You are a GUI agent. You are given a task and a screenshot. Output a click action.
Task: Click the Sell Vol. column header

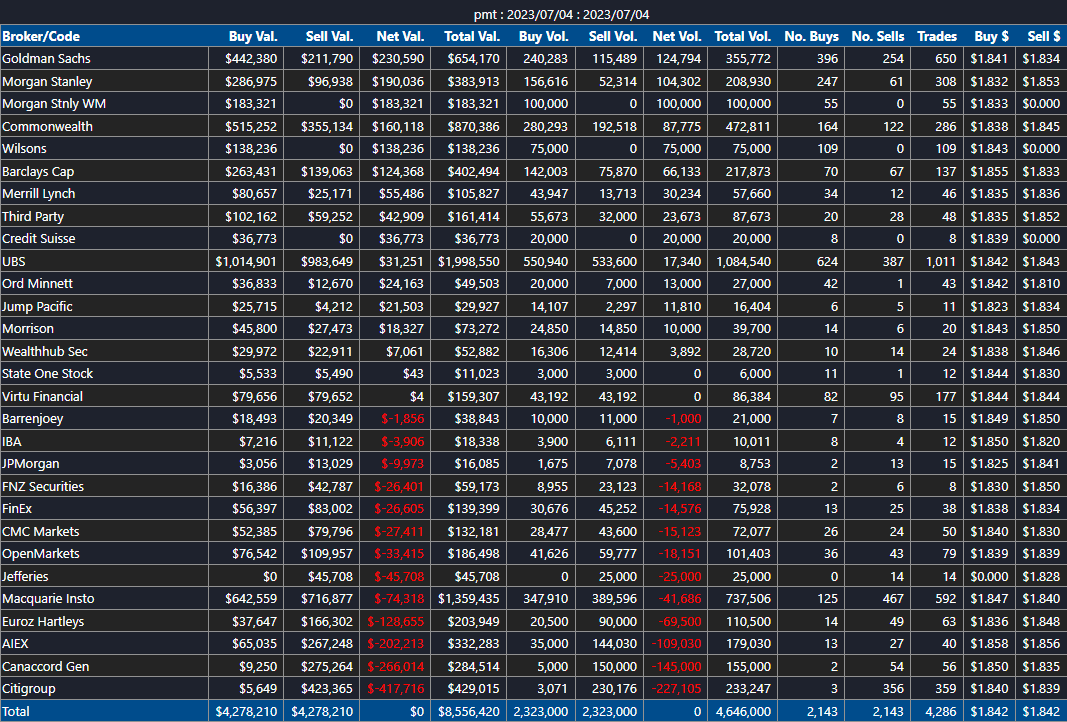pyautogui.click(x=613, y=37)
